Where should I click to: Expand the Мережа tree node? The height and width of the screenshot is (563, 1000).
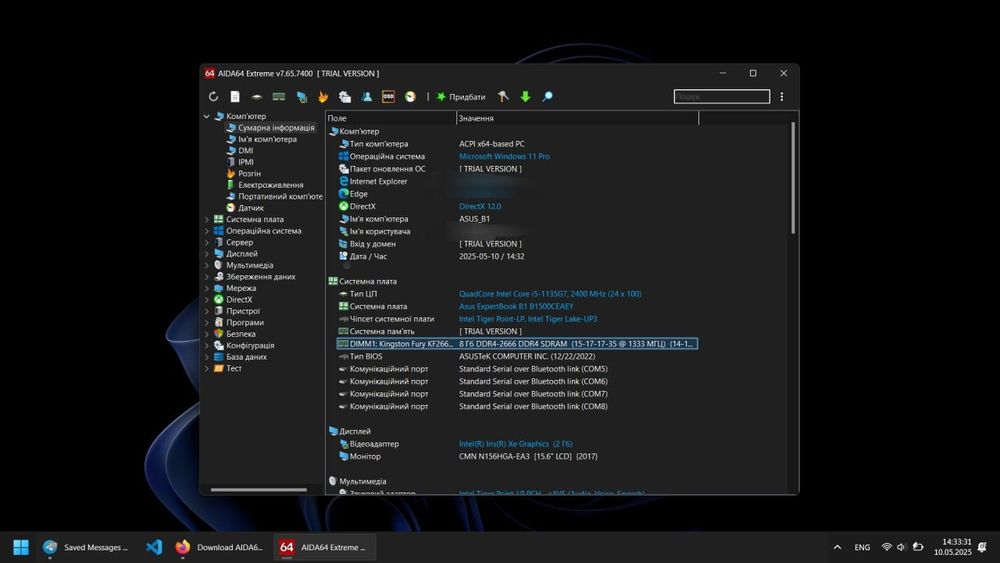coord(207,288)
